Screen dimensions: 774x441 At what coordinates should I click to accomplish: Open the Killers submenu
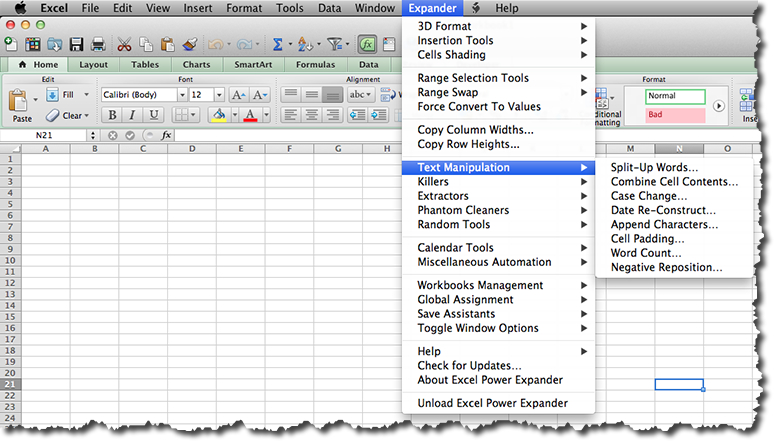499,182
